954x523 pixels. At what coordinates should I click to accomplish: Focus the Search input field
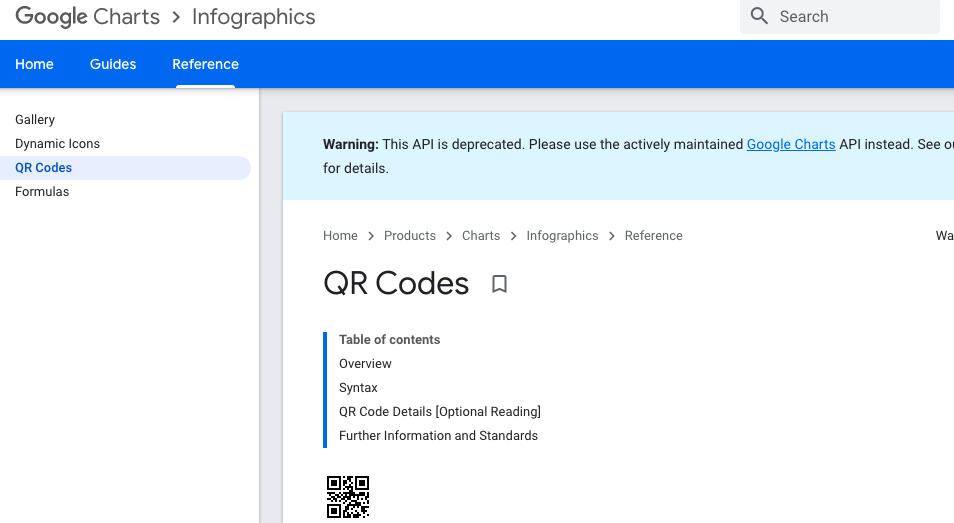tap(840, 16)
